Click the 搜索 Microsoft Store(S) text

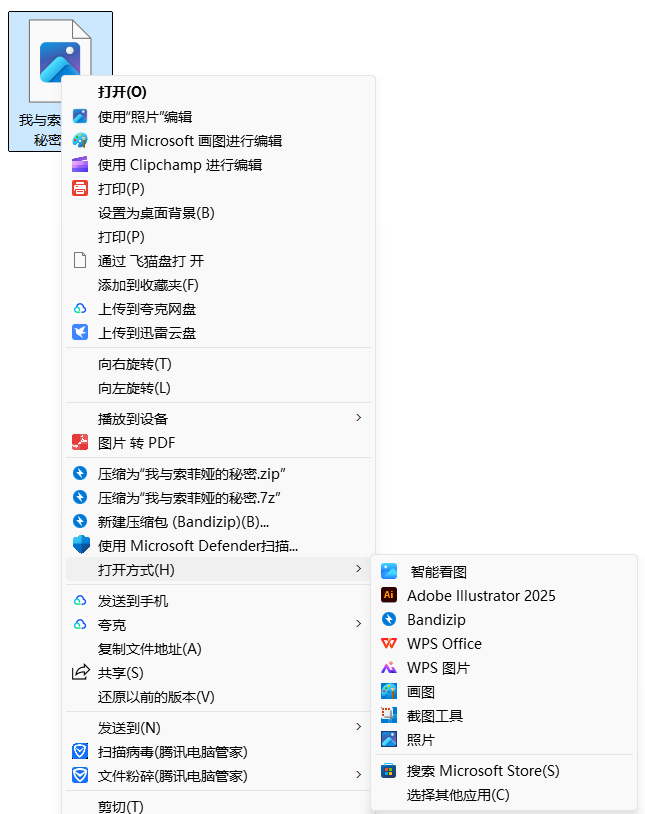tap(483, 771)
